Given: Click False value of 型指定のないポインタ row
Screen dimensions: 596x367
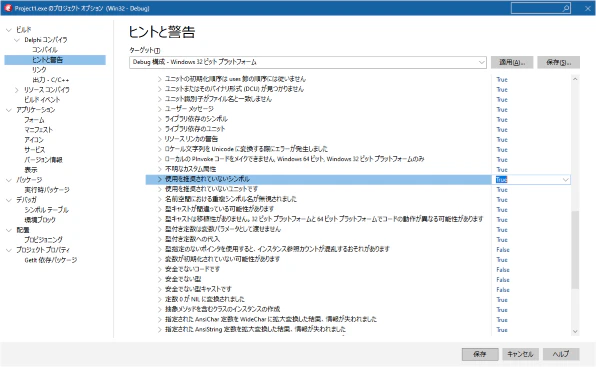Looking at the screenshot, I should point(502,250).
